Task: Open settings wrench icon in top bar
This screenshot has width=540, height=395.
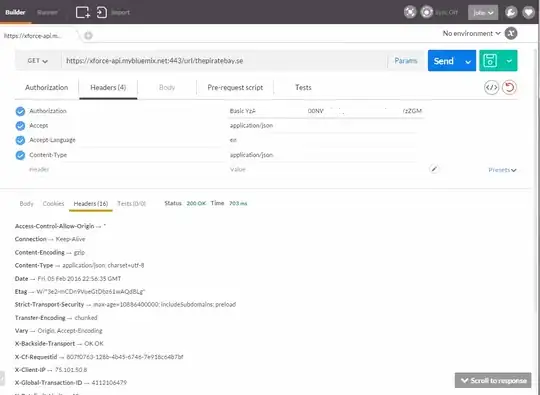Action: point(511,12)
